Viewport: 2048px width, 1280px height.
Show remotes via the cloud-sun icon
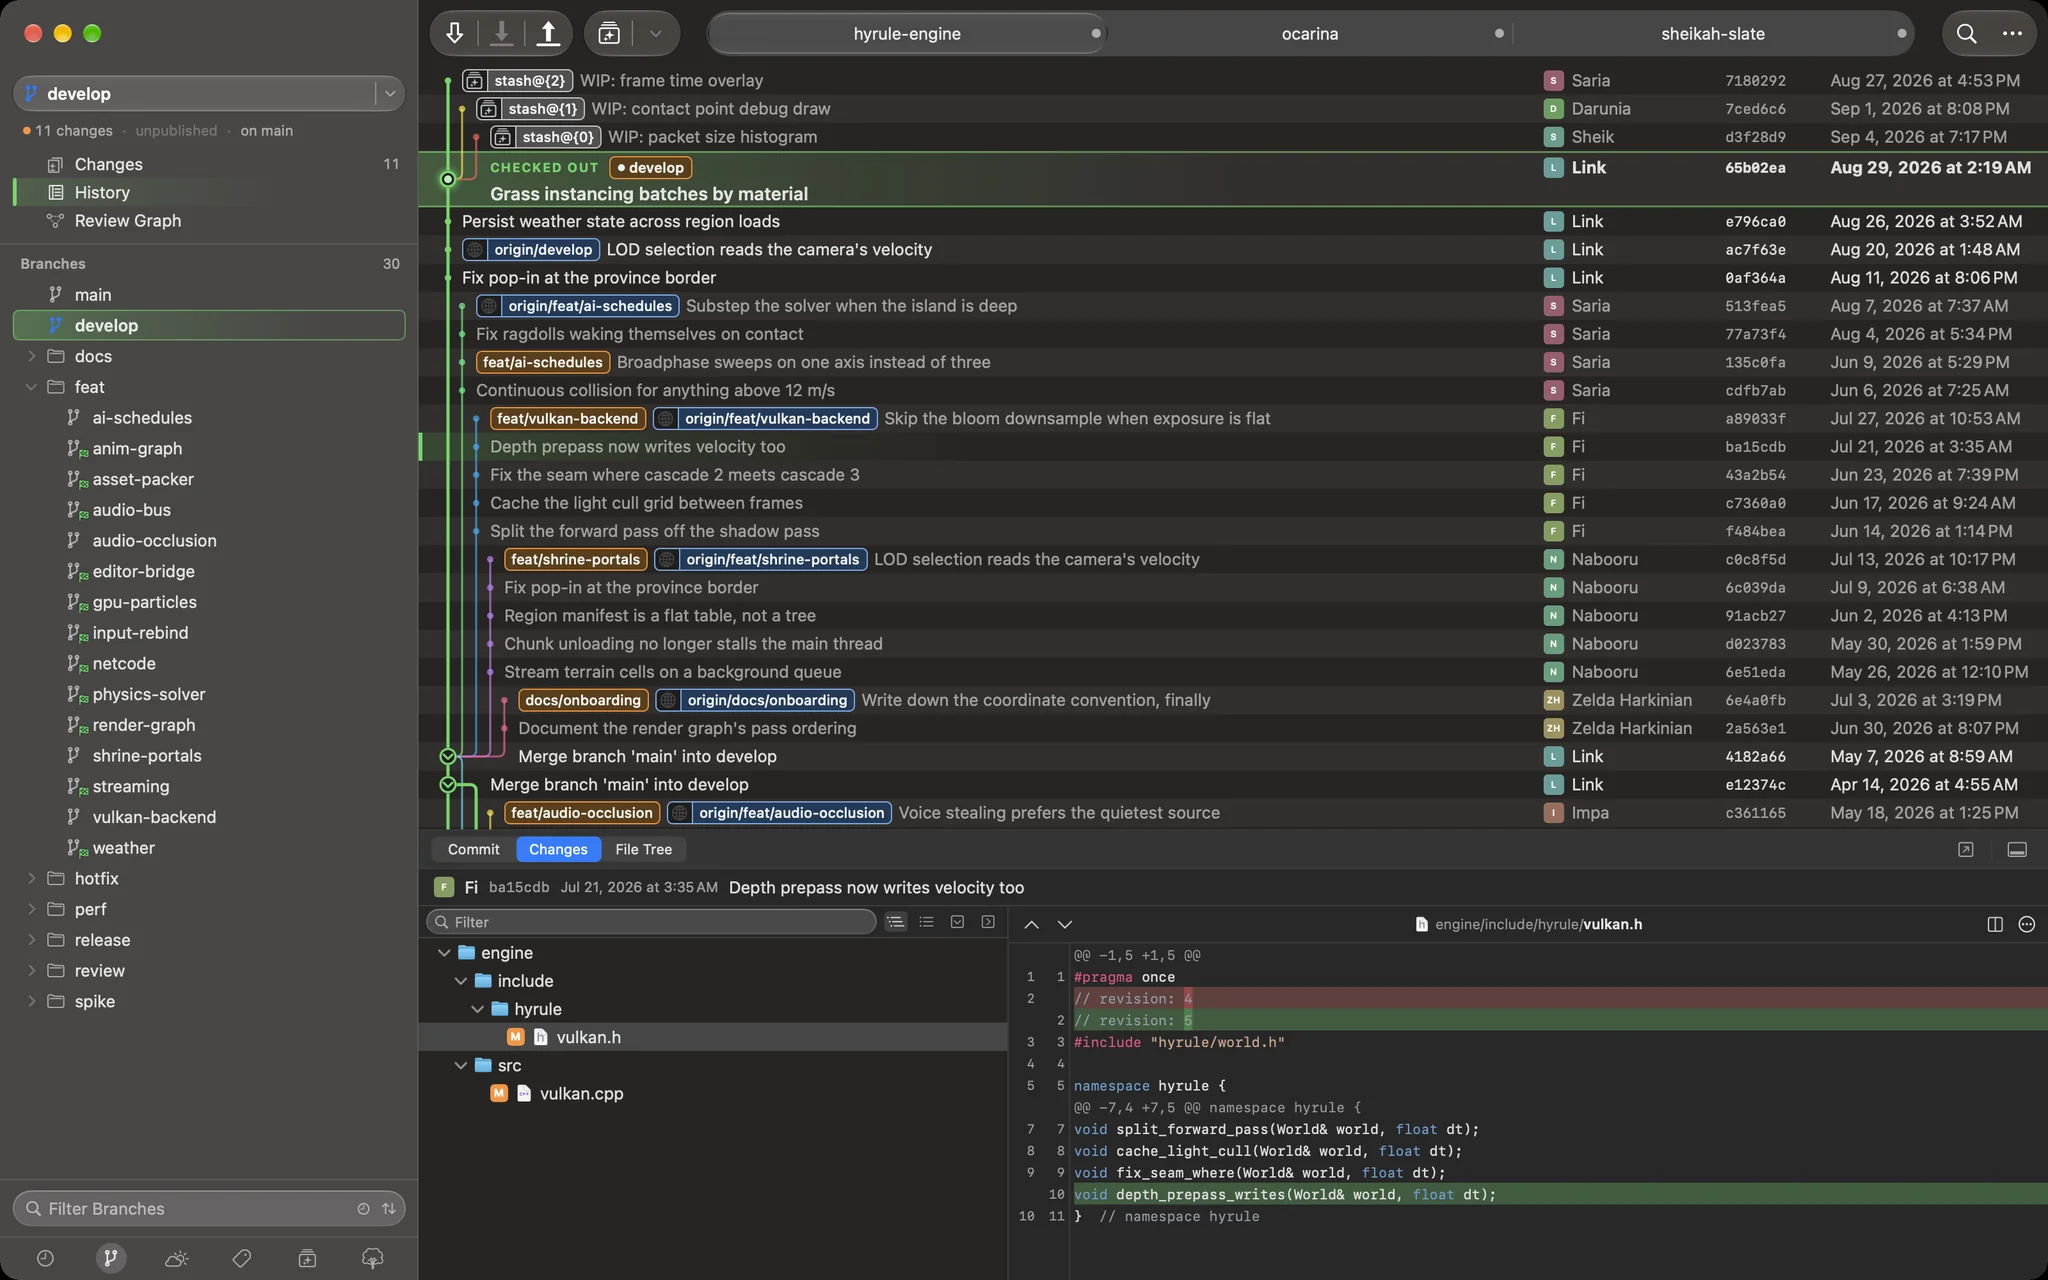tap(176, 1258)
